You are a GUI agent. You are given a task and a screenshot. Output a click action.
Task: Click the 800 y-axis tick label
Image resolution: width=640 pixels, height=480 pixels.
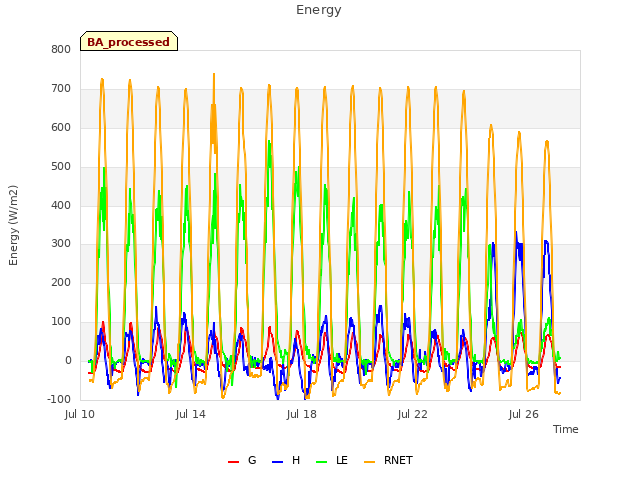pos(61,50)
